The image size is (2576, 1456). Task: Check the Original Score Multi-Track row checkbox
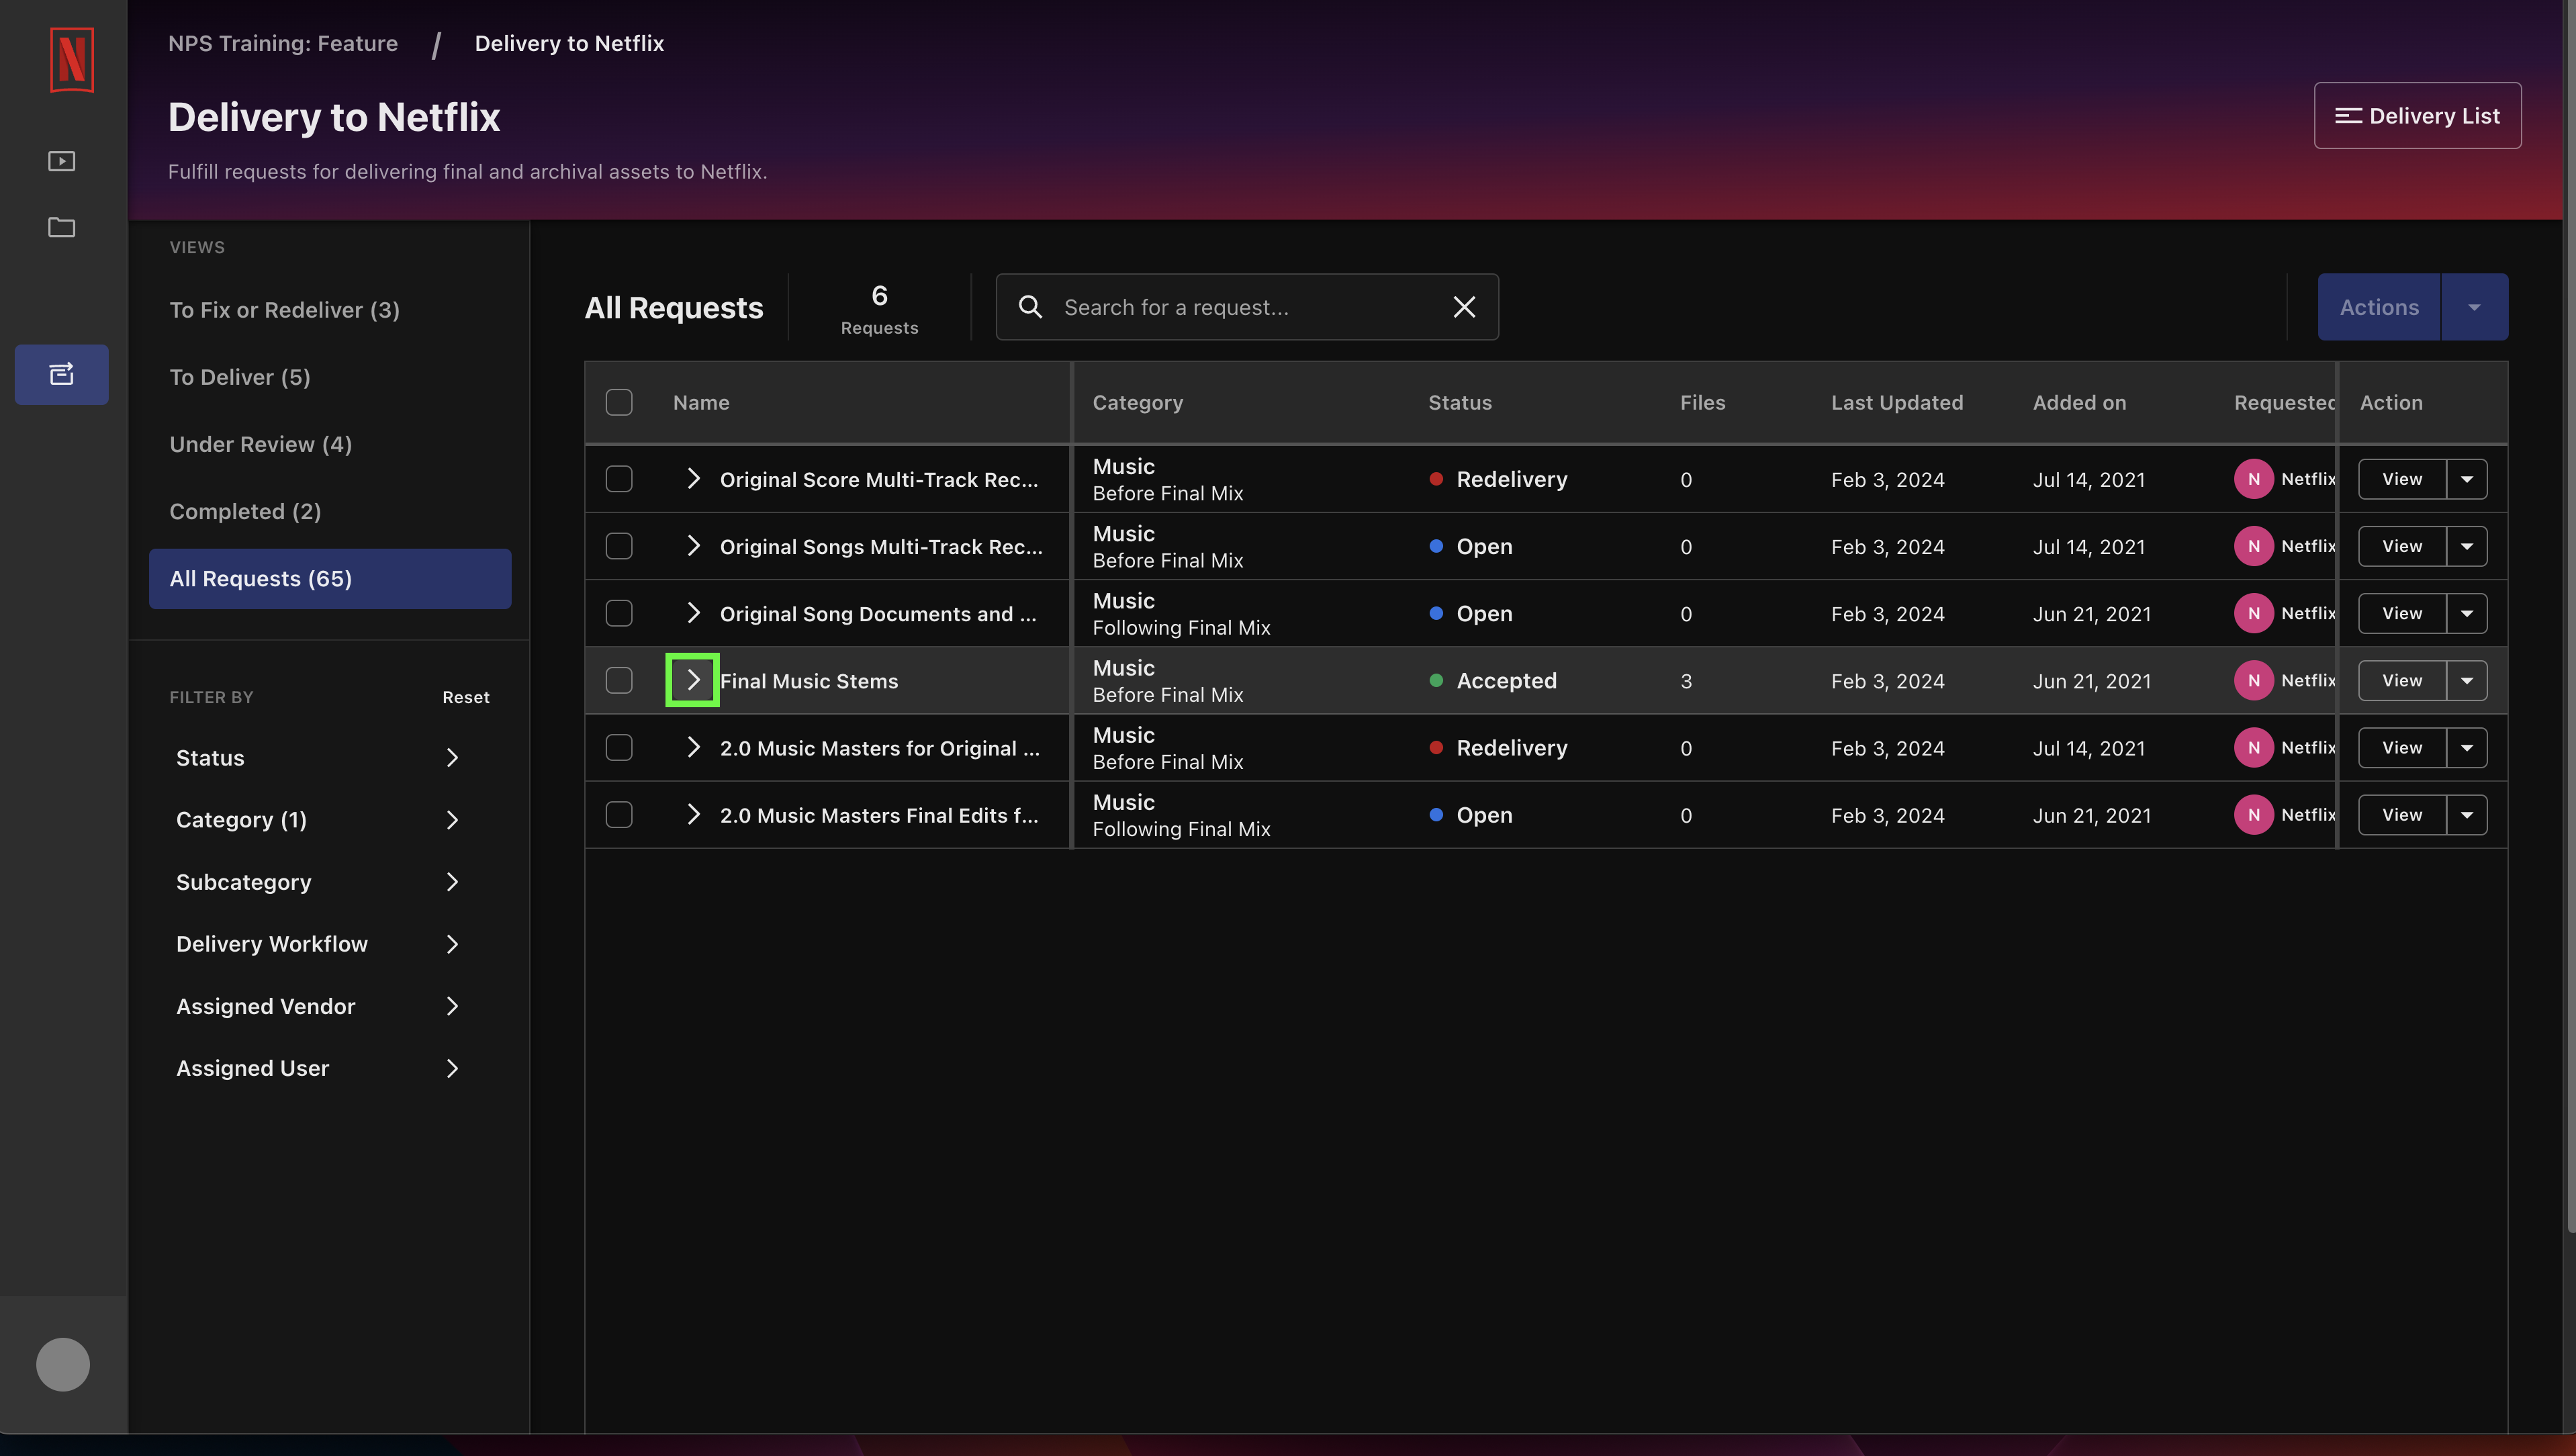(x=619, y=479)
